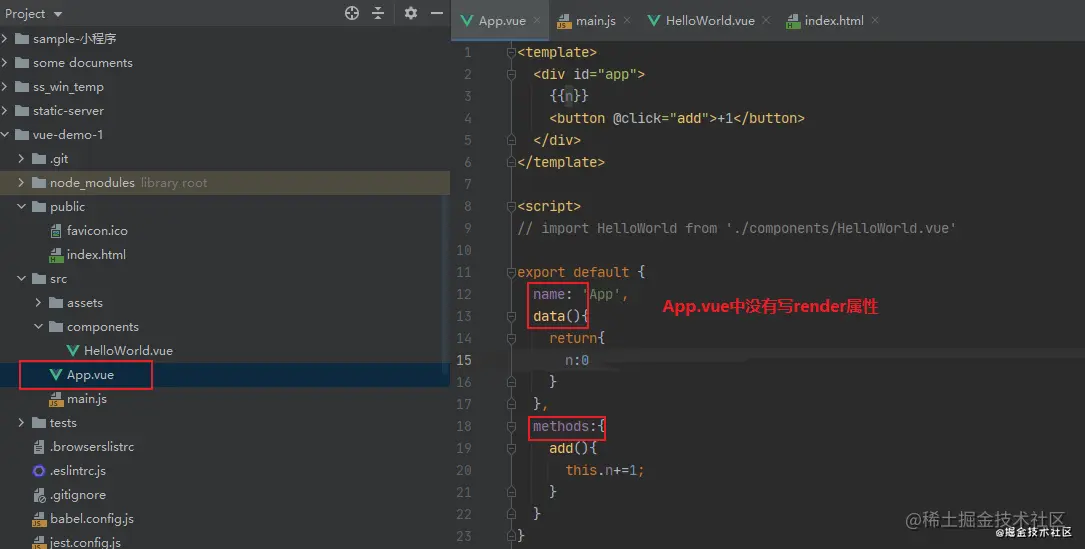The height and width of the screenshot is (549, 1085).
Task: Collapse the src folder
Action: coord(21,279)
